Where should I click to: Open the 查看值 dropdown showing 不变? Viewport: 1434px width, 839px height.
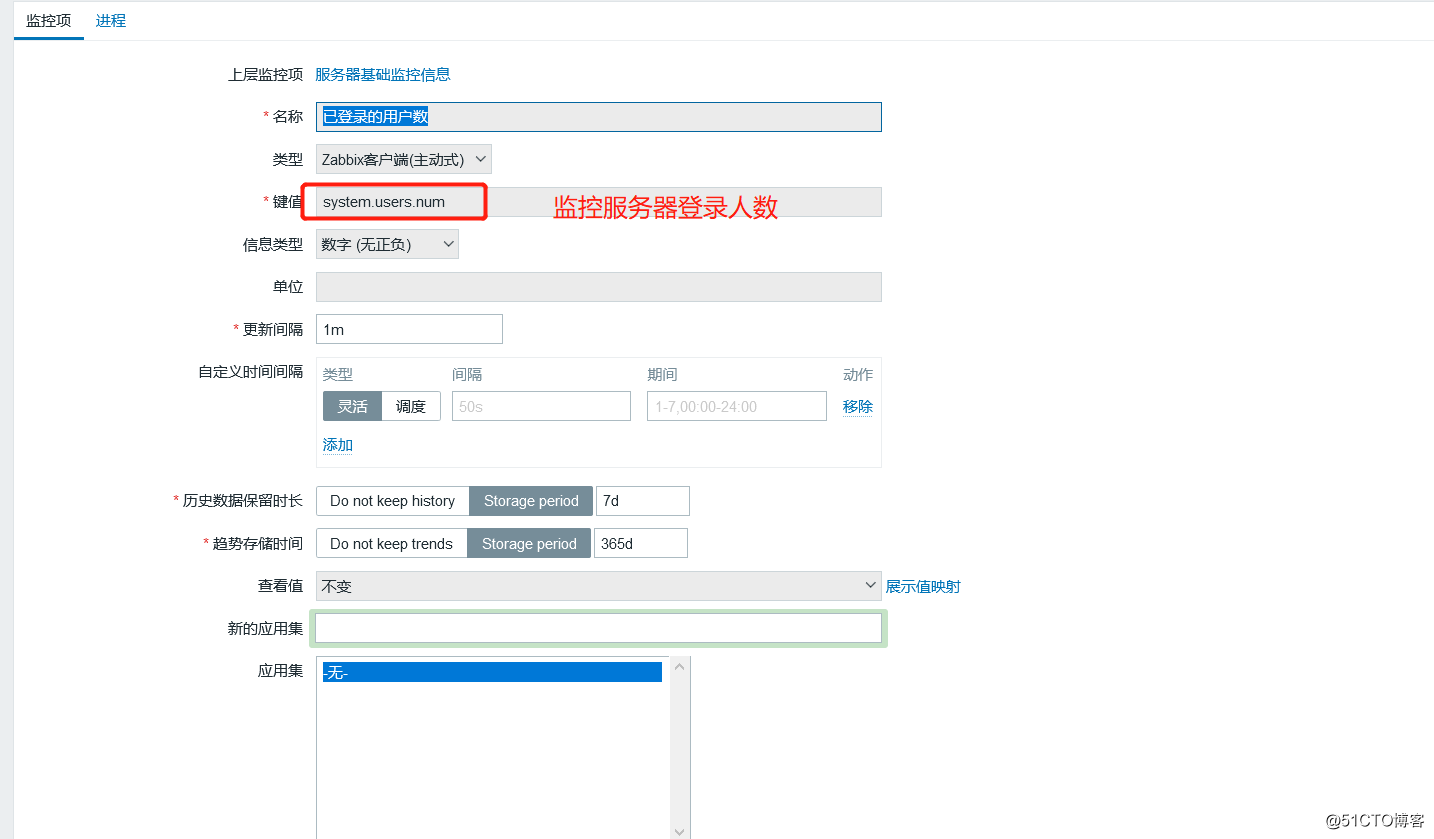point(599,586)
